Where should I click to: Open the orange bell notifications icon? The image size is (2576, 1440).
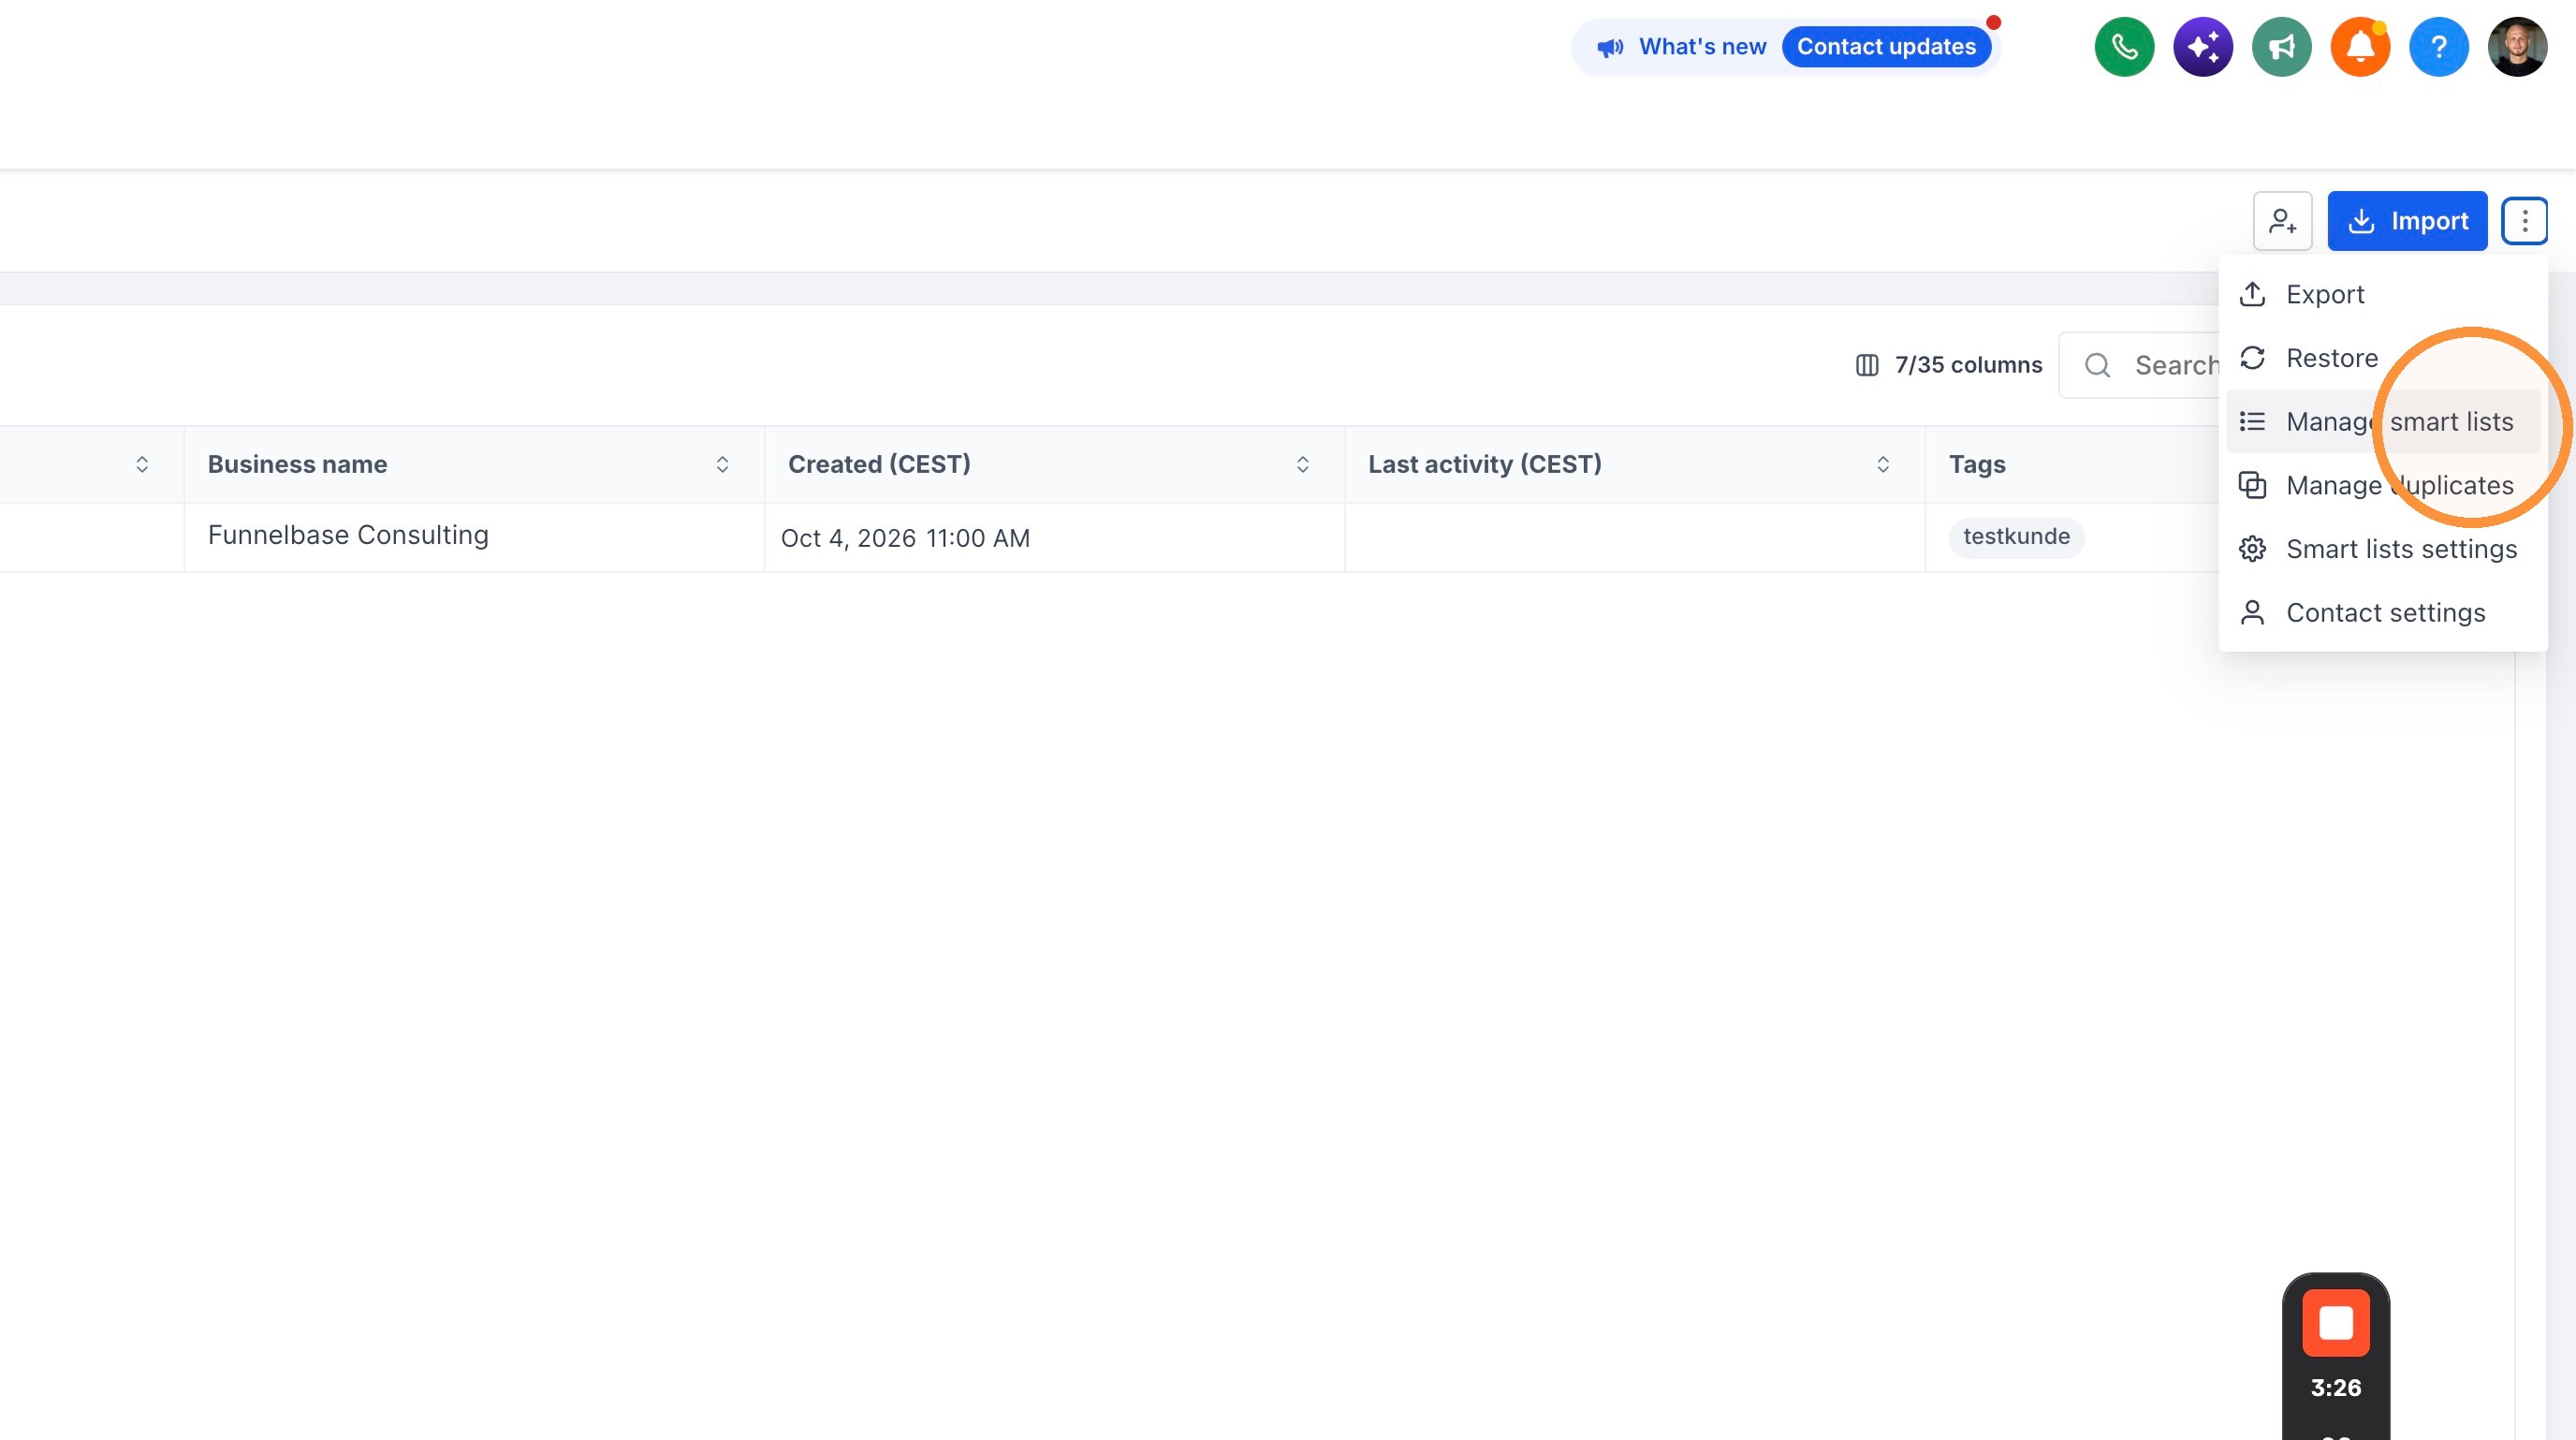pos(2360,47)
